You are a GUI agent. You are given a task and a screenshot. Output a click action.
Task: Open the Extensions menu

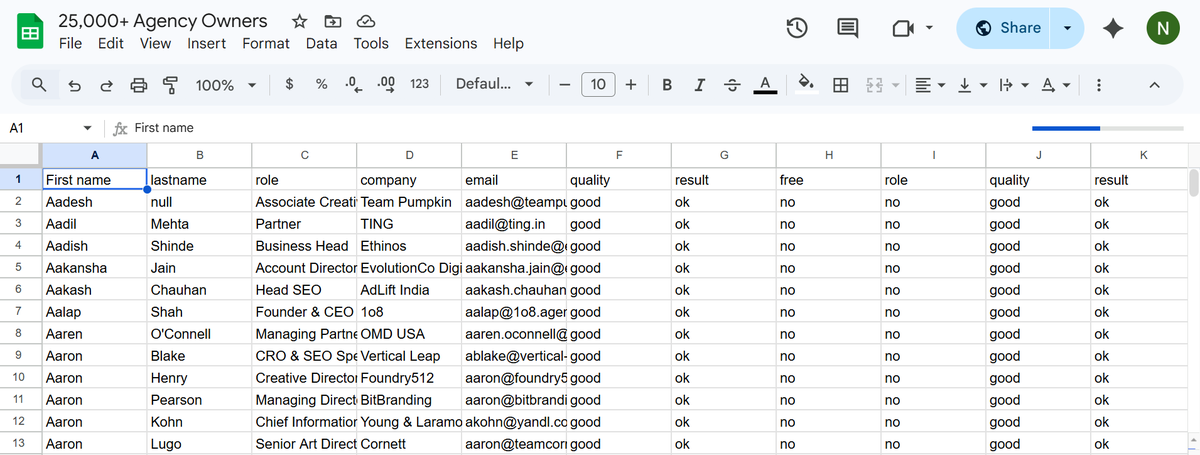(x=441, y=43)
